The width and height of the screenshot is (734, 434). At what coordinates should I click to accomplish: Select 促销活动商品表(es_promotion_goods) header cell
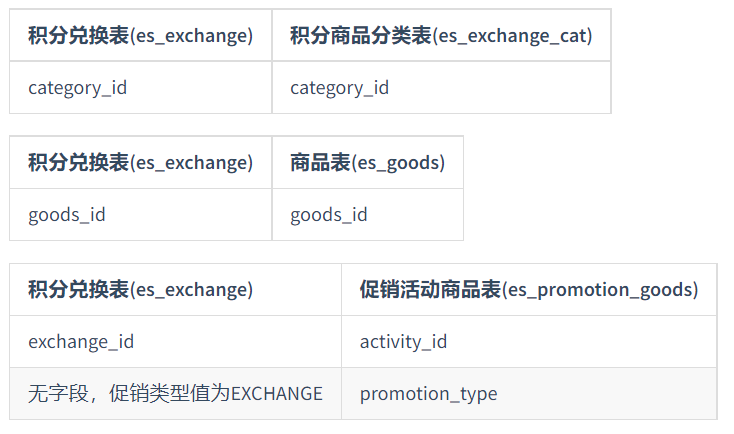529,290
